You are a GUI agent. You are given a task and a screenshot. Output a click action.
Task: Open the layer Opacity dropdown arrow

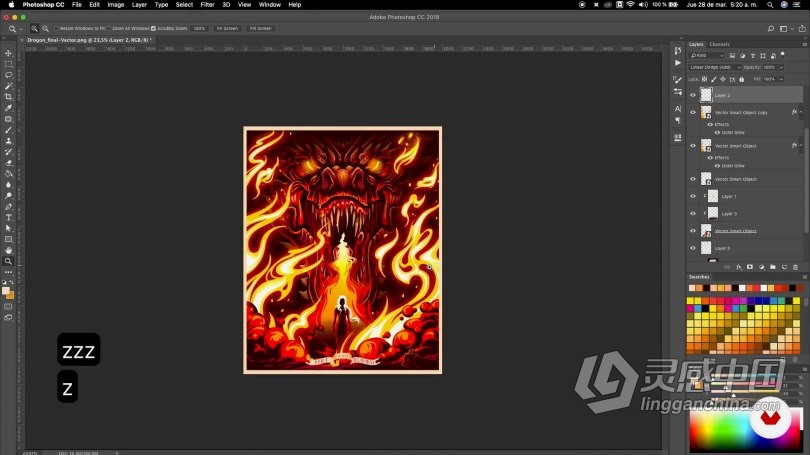coord(781,67)
